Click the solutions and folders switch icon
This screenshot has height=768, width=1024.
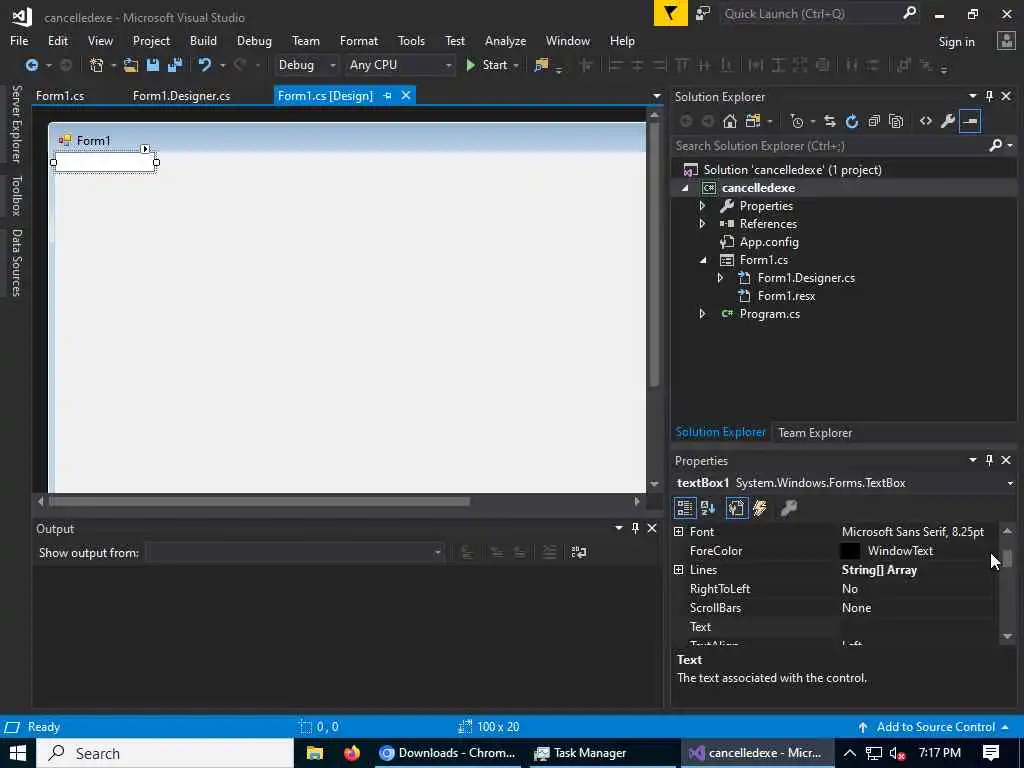(x=753, y=121)
